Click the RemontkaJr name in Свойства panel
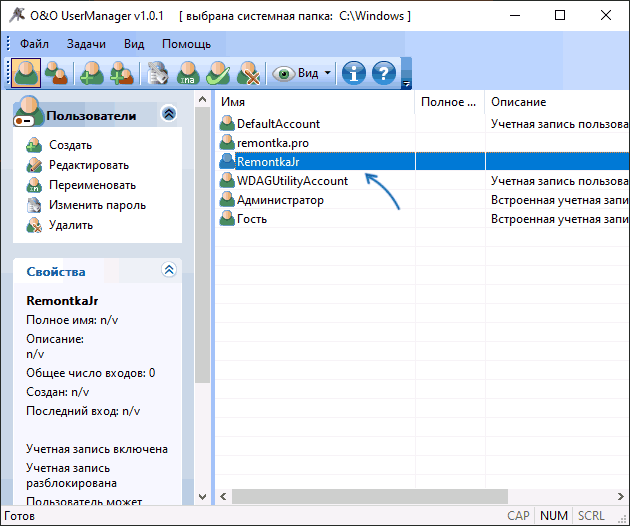This screenshot has height=526, width=630. point(62,301)
